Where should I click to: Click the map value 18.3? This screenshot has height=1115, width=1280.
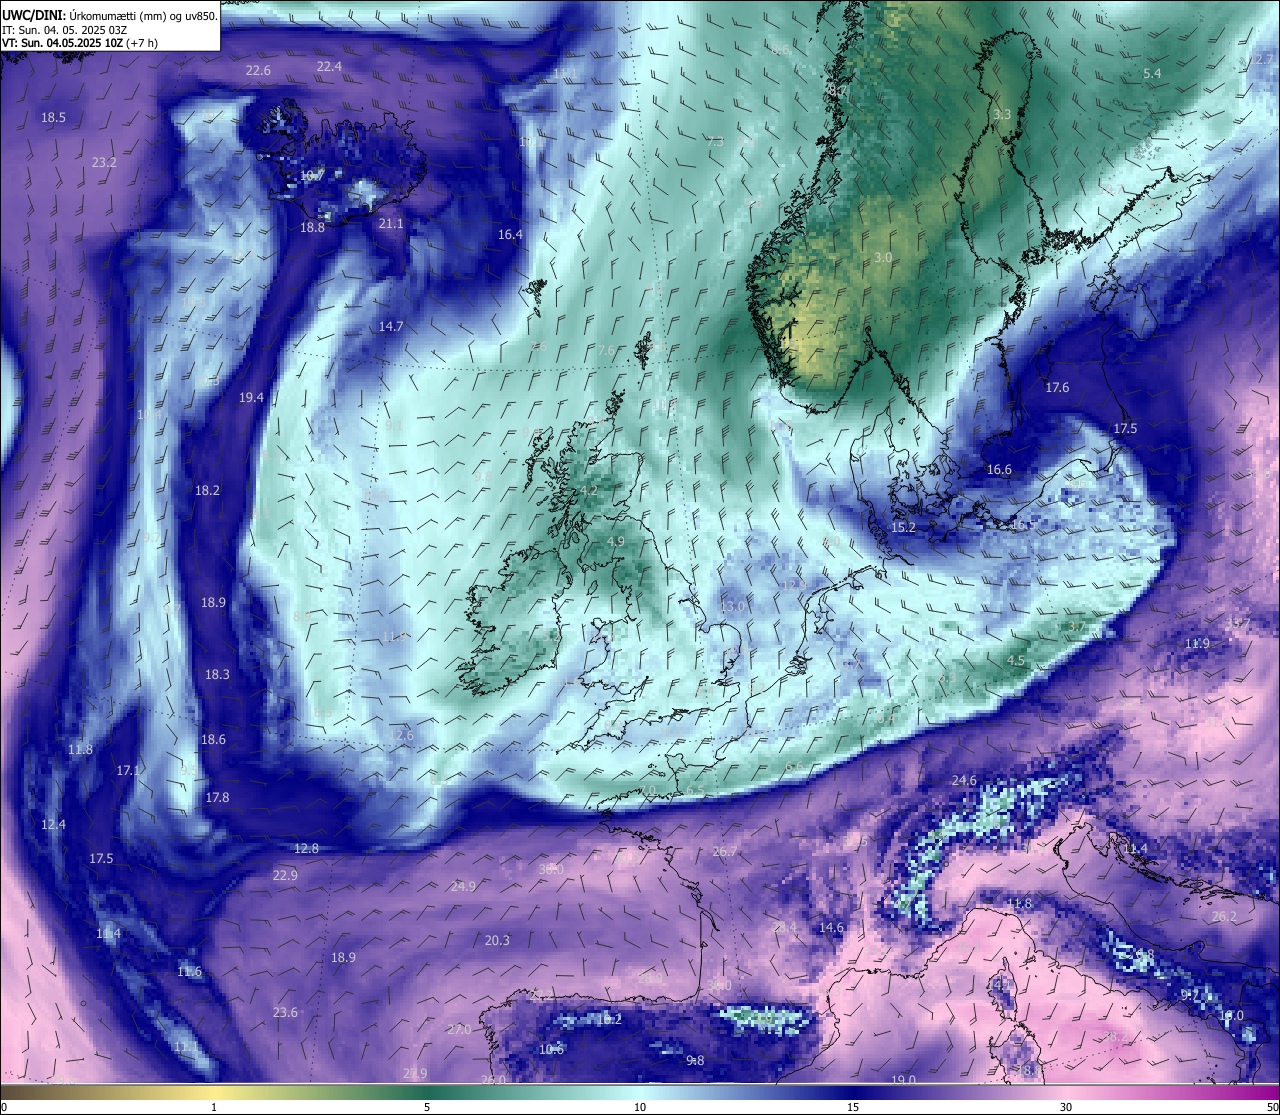pos(217,674)
